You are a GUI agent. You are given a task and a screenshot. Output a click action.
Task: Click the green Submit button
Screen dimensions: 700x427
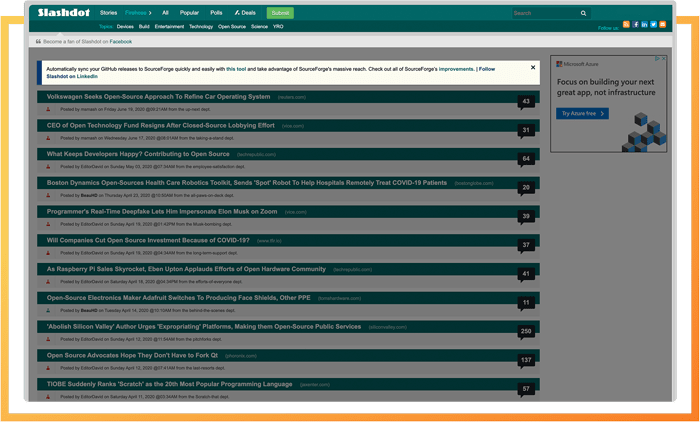pos(280,13)
